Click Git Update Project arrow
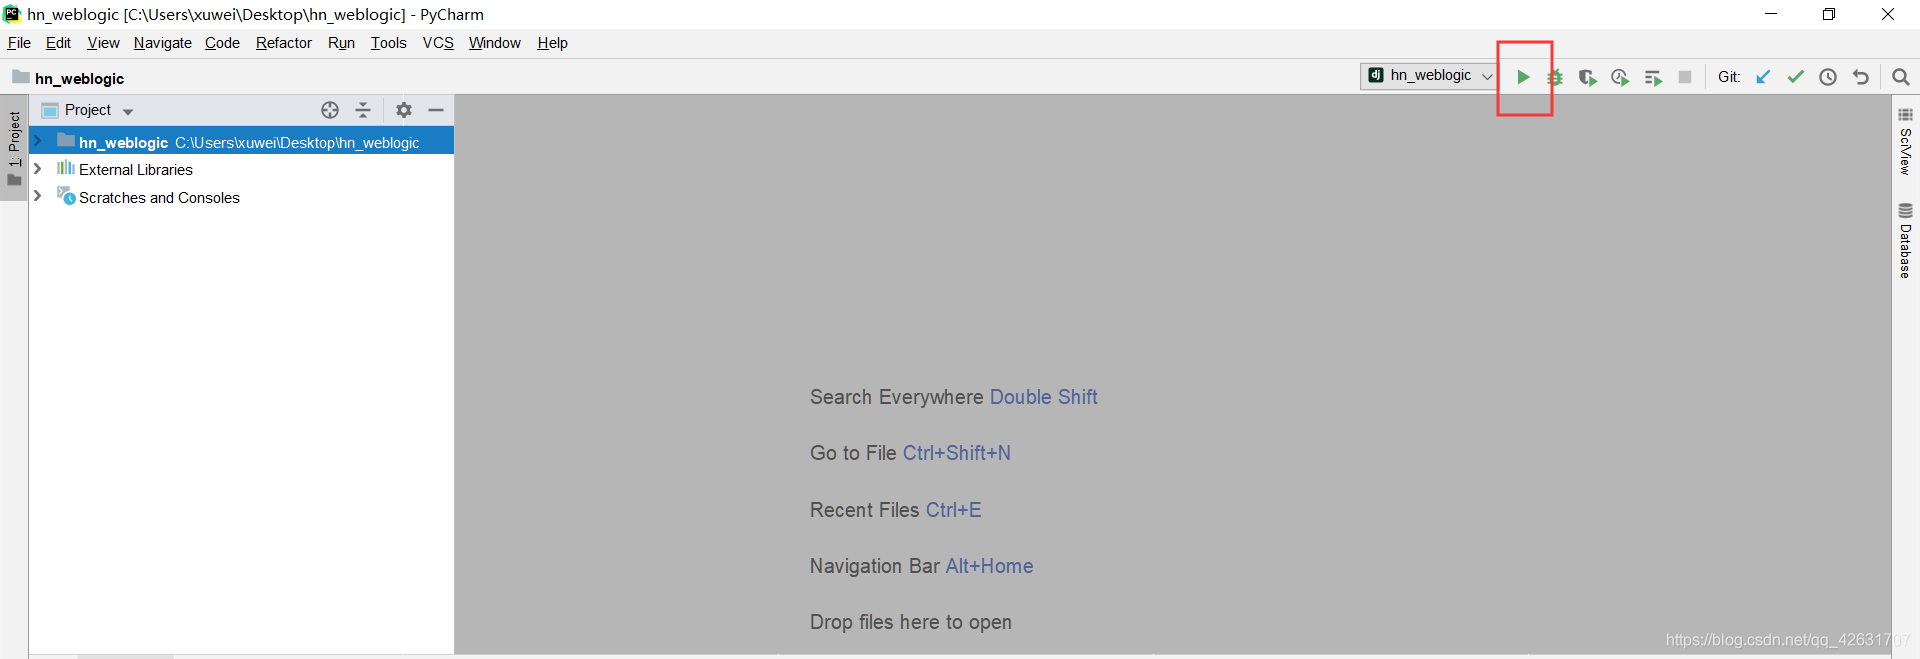This screenshot has width=1920, height=659. (x=1763, y=77)
